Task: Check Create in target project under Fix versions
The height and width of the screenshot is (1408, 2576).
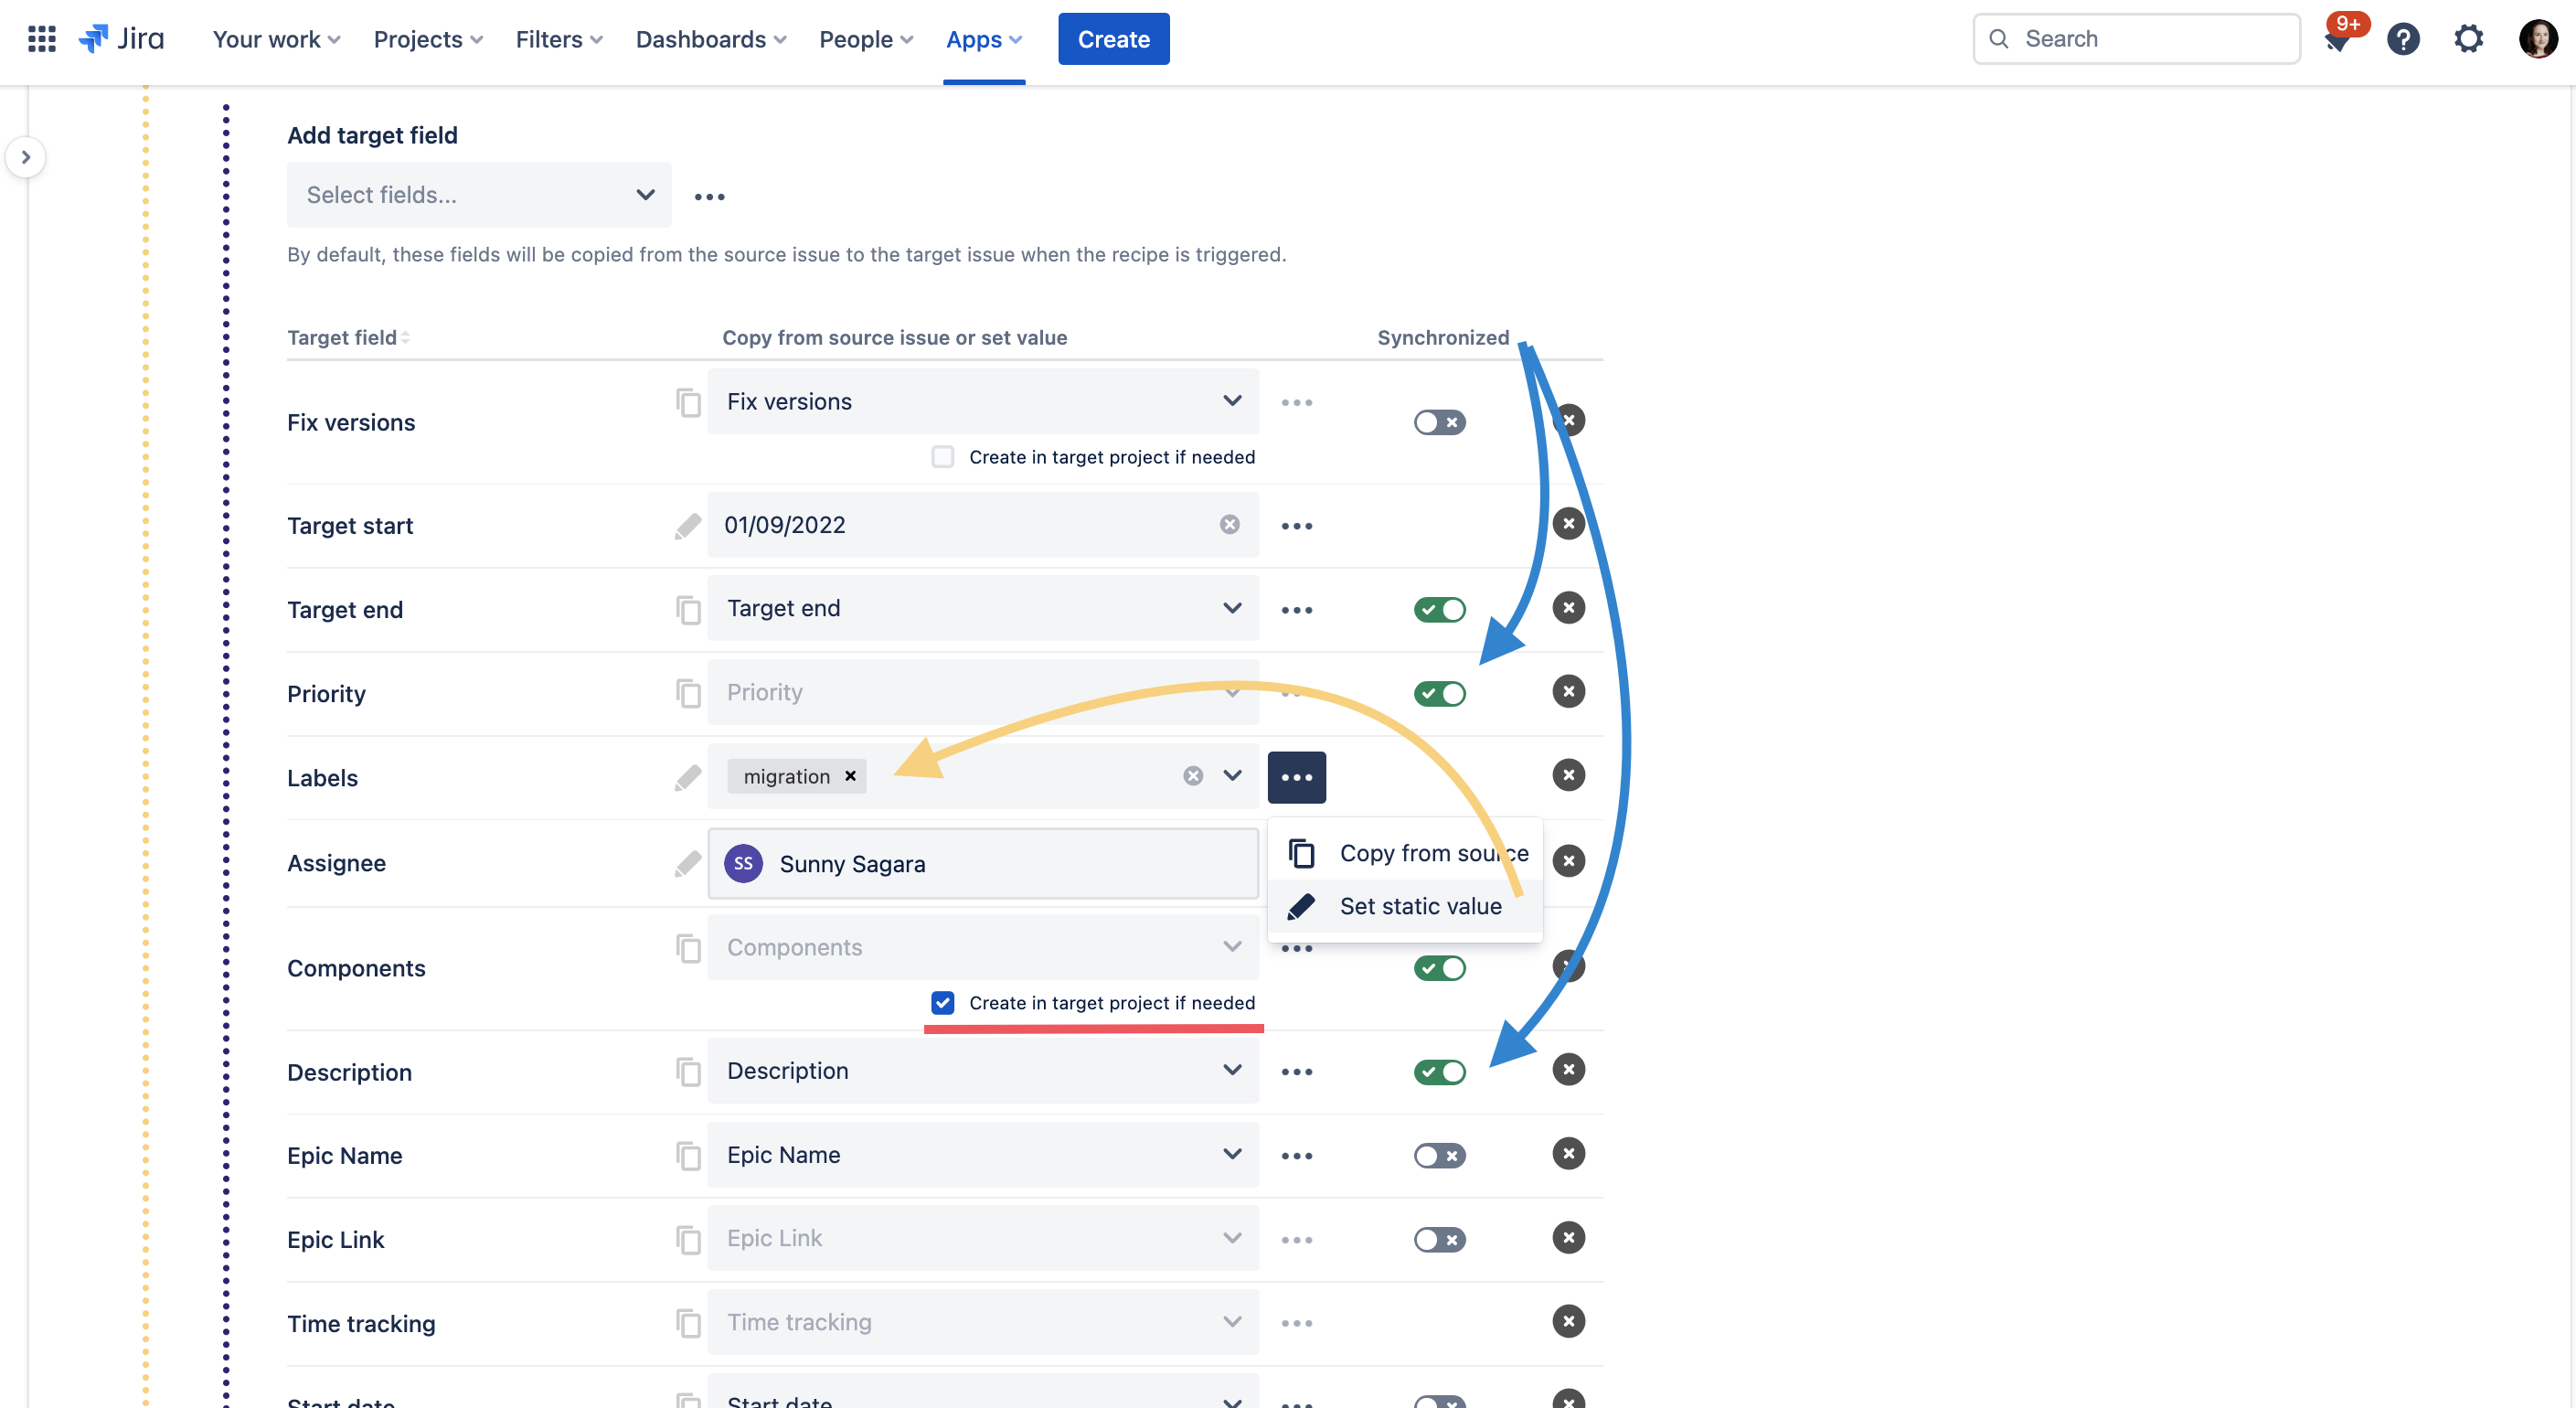Action: tap(942, 457)
